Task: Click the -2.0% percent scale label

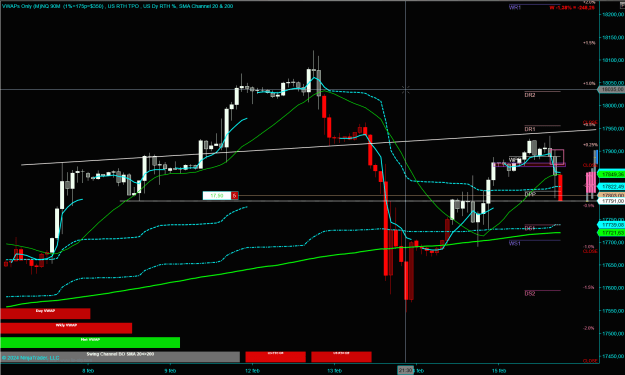Action: (589, 328)
